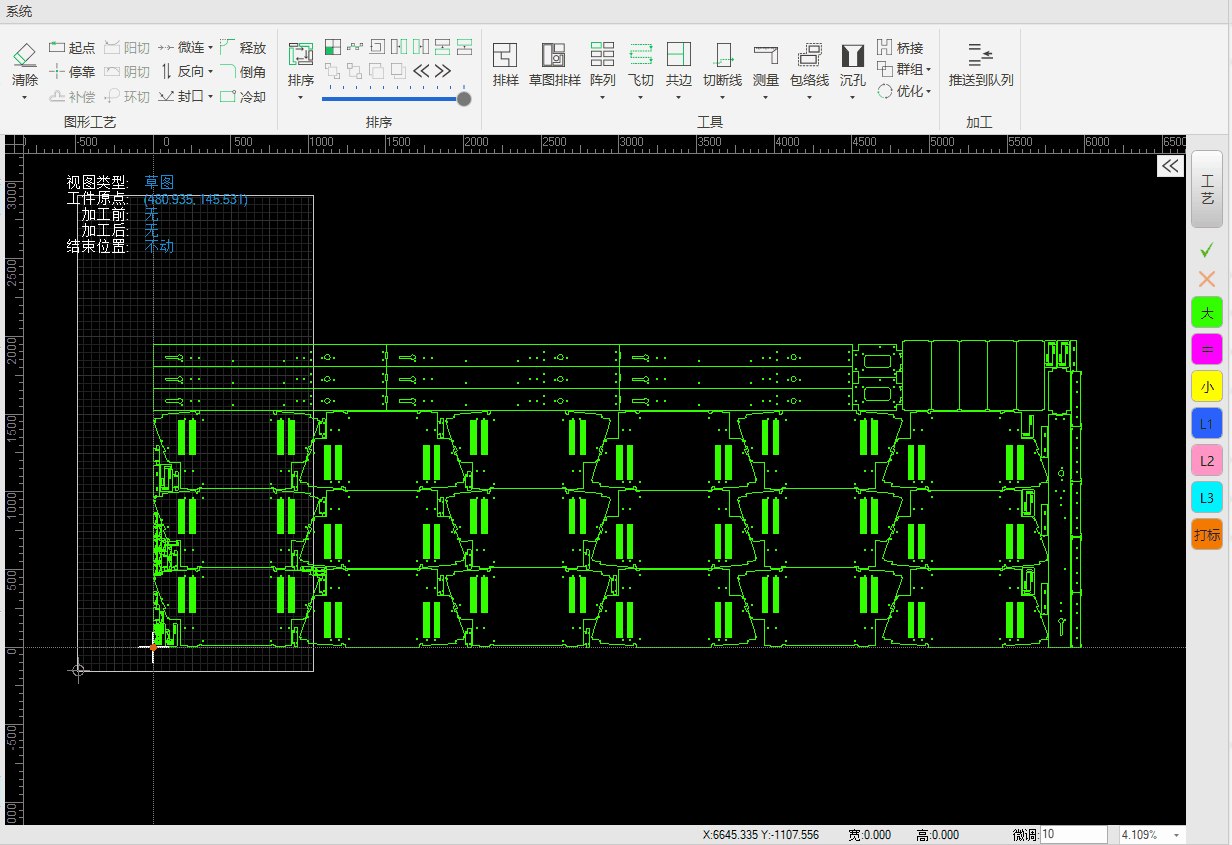Click the 无 value next to 加工前
The height and width of the screenshot is (845, 1232).
151,214
